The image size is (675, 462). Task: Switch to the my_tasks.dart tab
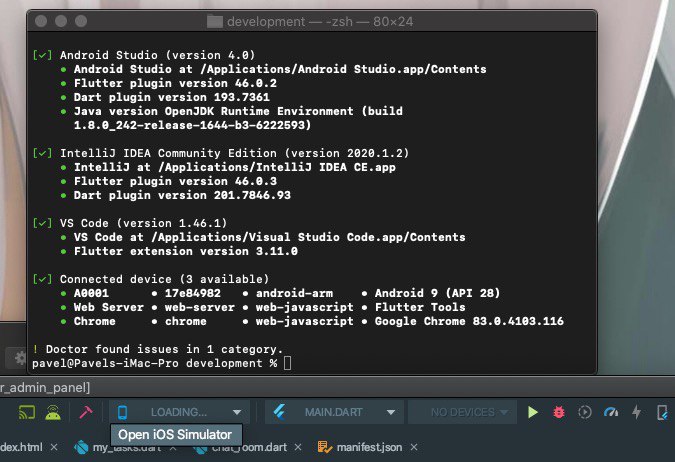click(127, 447)
